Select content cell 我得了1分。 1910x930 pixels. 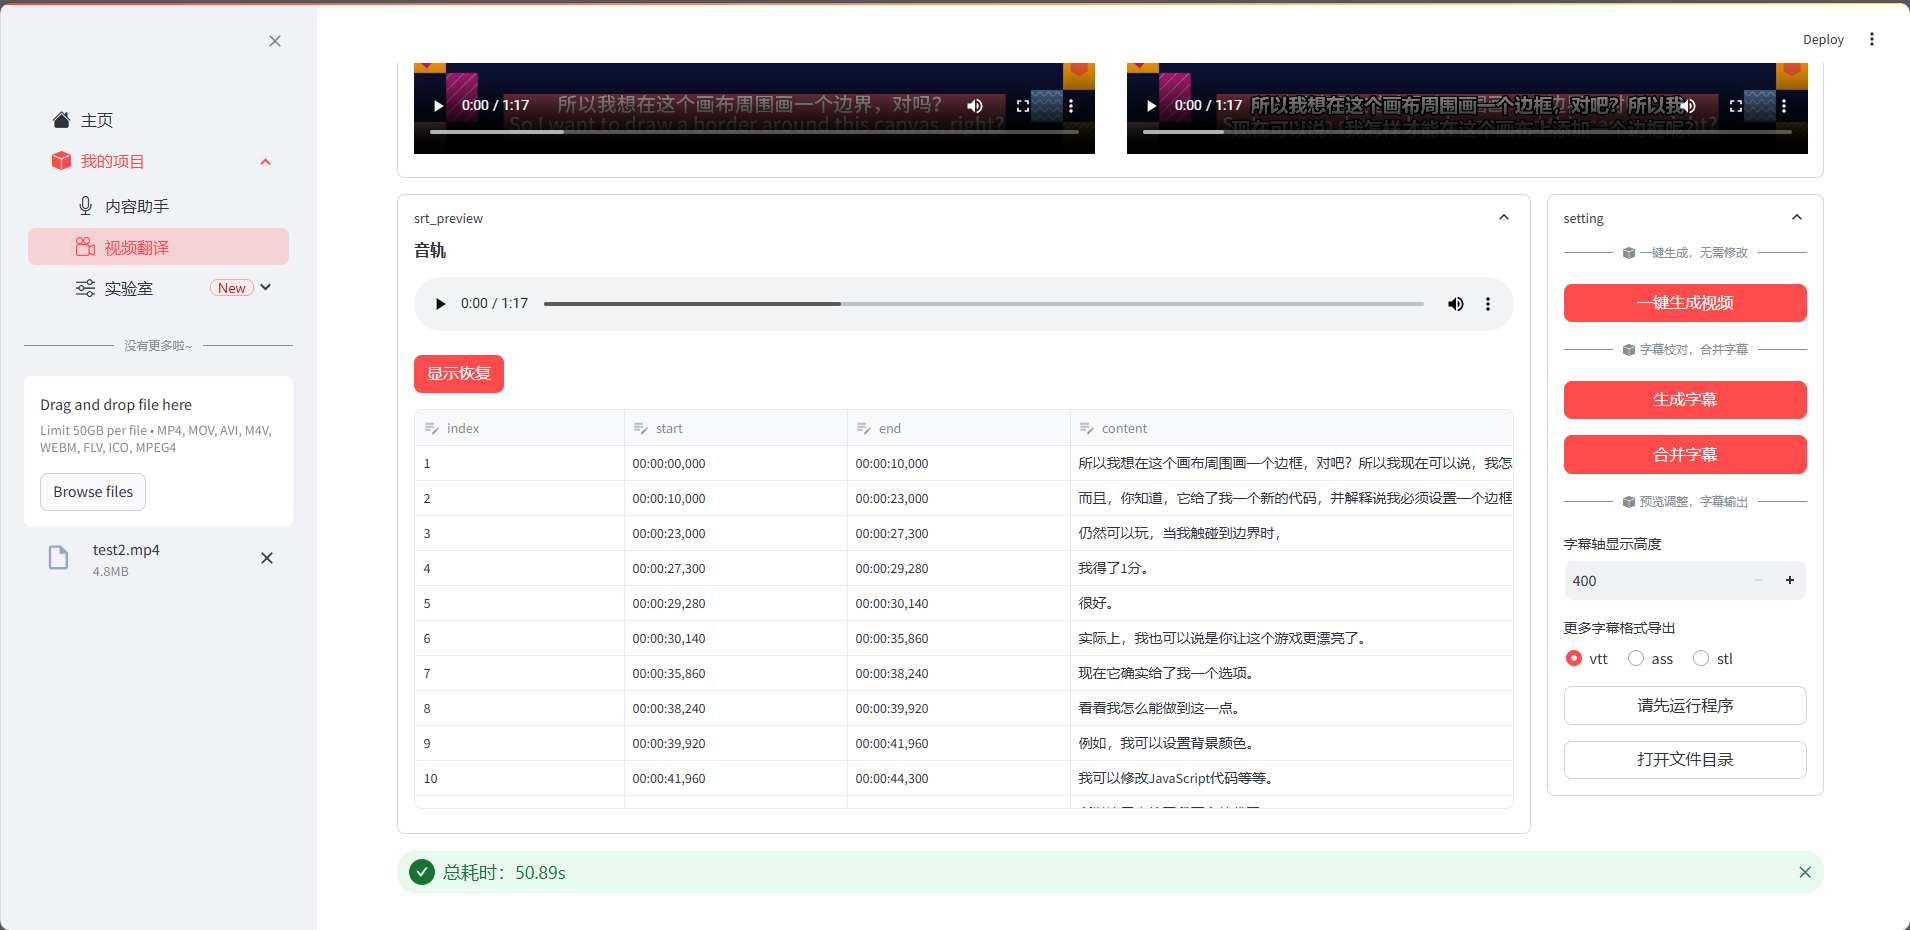click(1291, 569)
